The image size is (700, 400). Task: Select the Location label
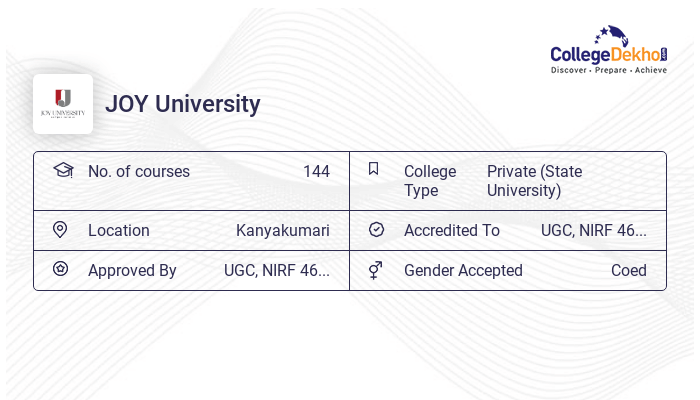[x=119, y=230]
